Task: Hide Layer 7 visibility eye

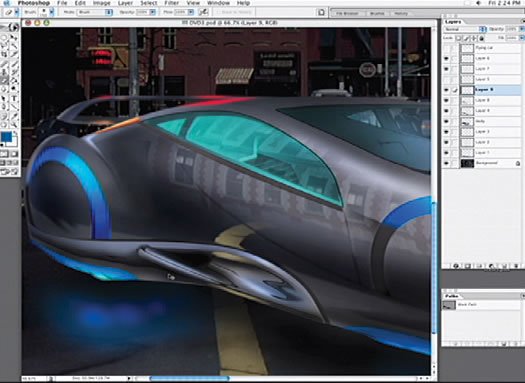Action: click(x=446, y=69)
